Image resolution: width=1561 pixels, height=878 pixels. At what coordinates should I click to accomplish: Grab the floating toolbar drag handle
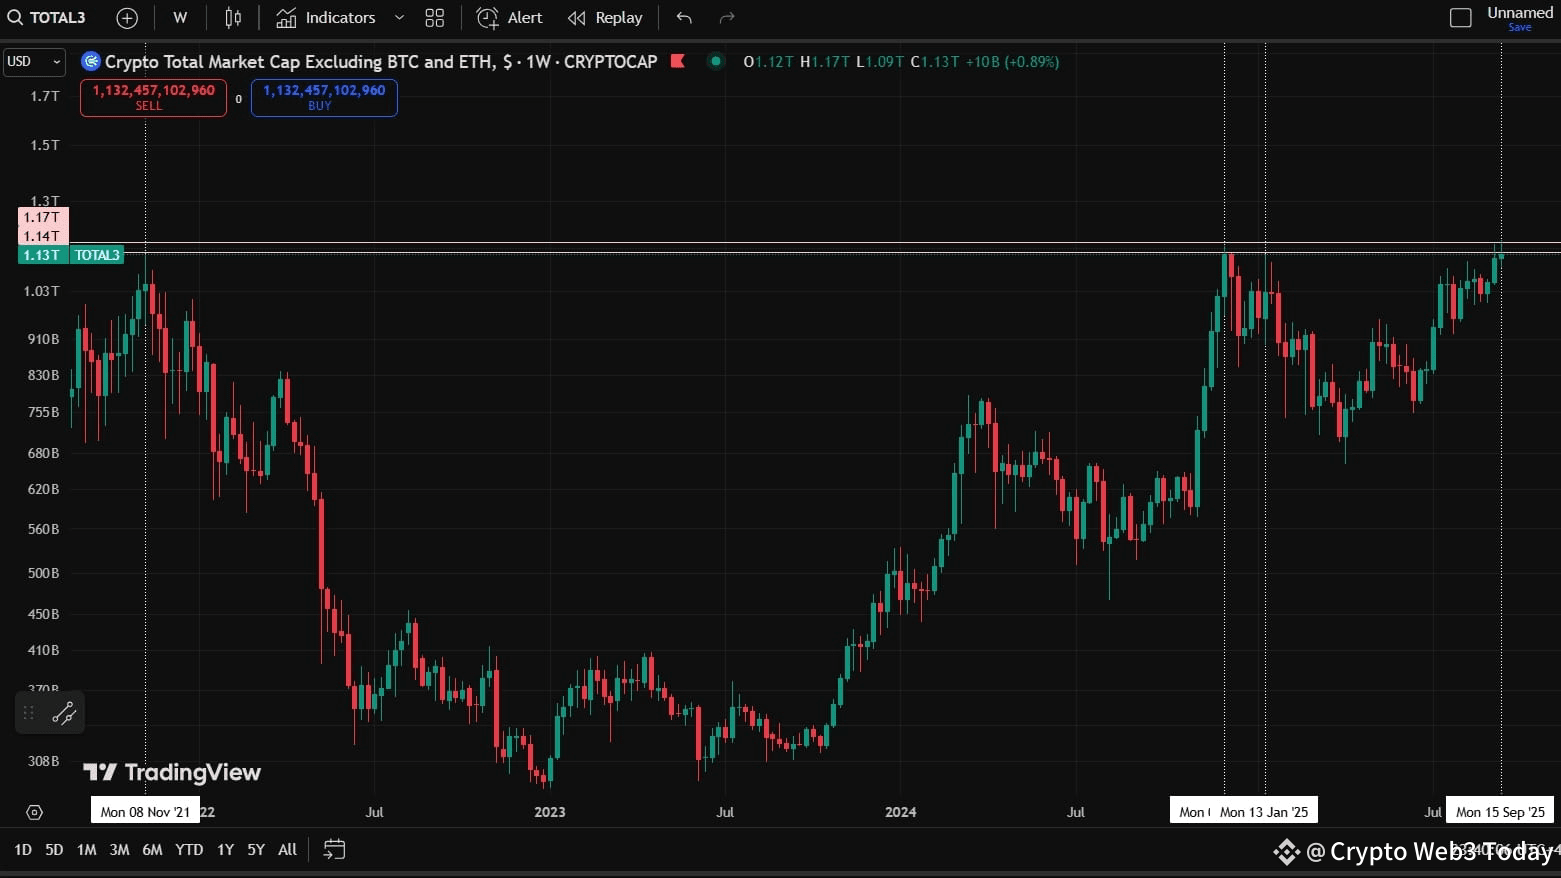point(29,713)
